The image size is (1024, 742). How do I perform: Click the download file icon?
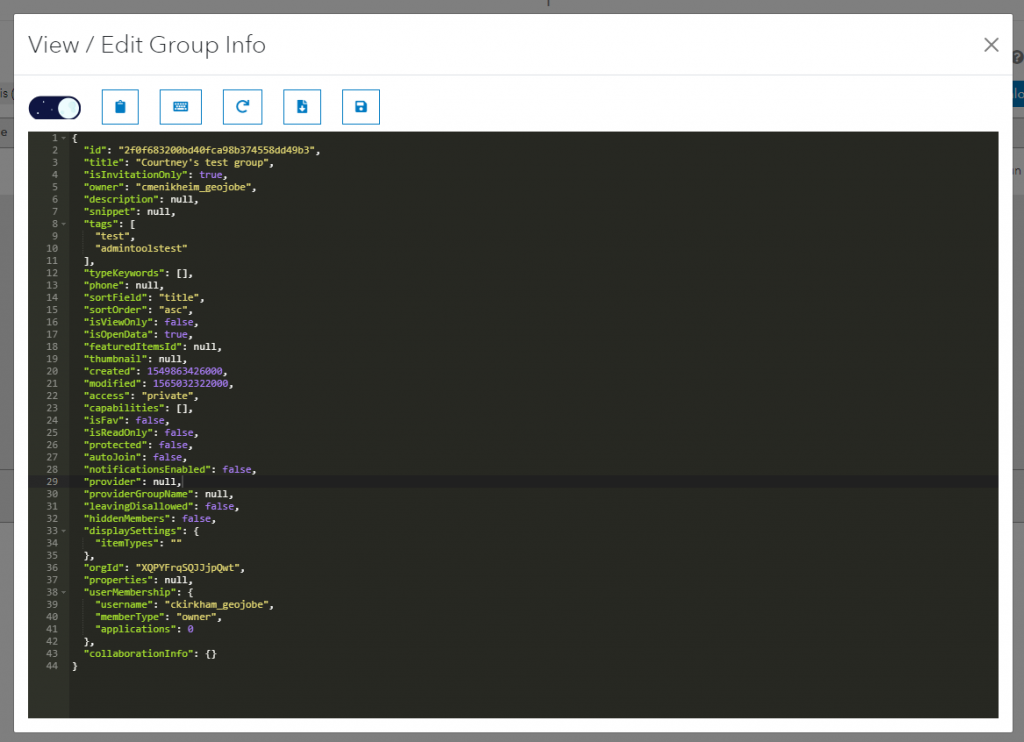(302, 107)
